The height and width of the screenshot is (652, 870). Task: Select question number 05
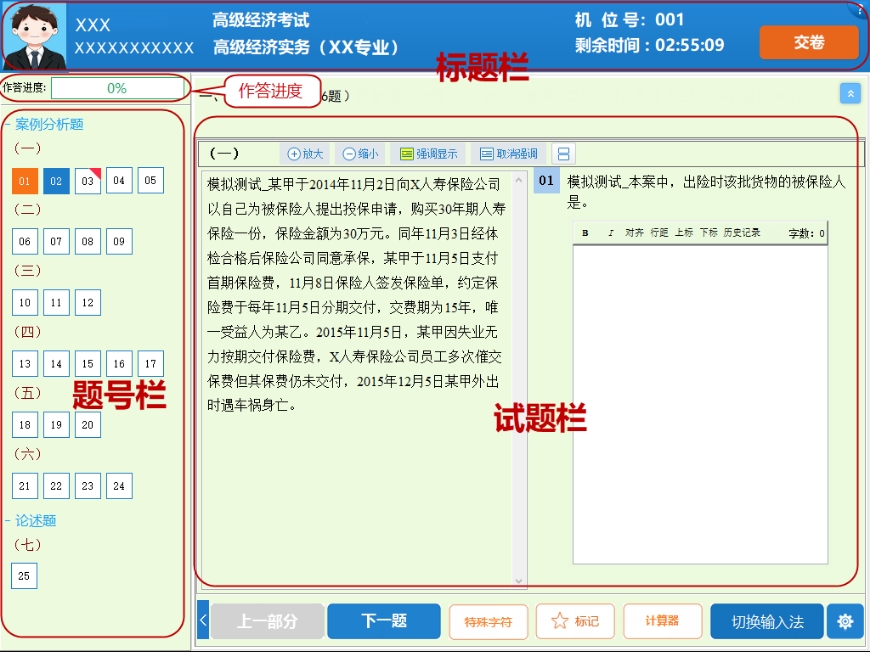(x=150, y=180)
